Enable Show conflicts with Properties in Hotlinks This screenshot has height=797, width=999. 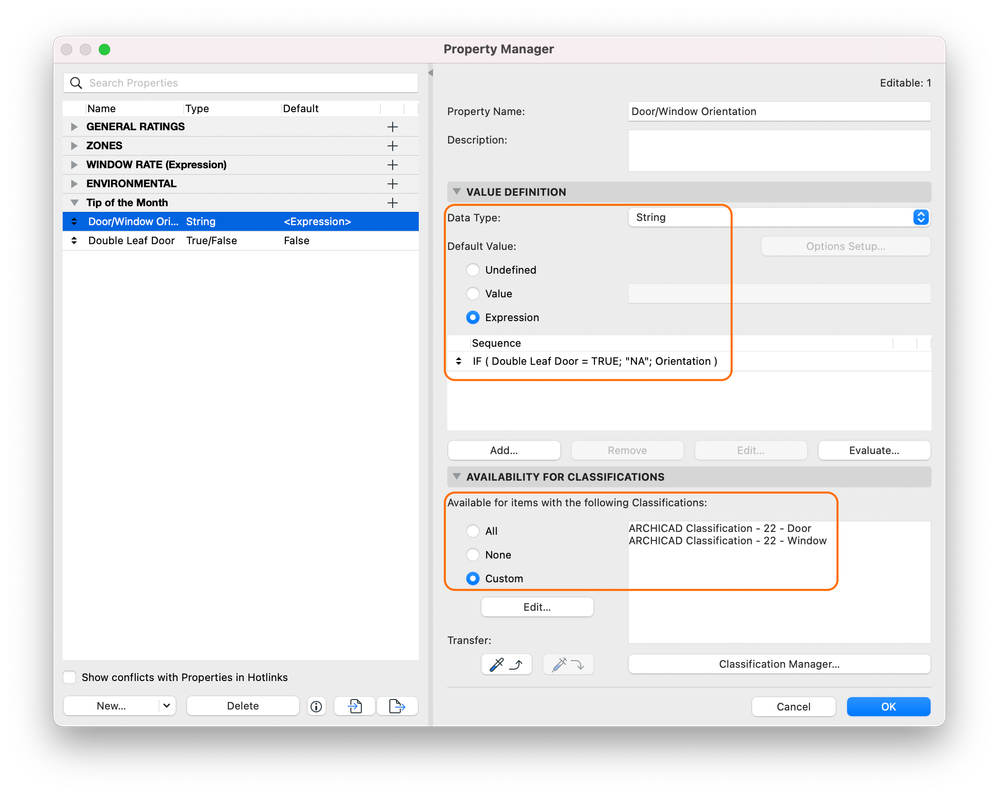click(x=70, y=677)
